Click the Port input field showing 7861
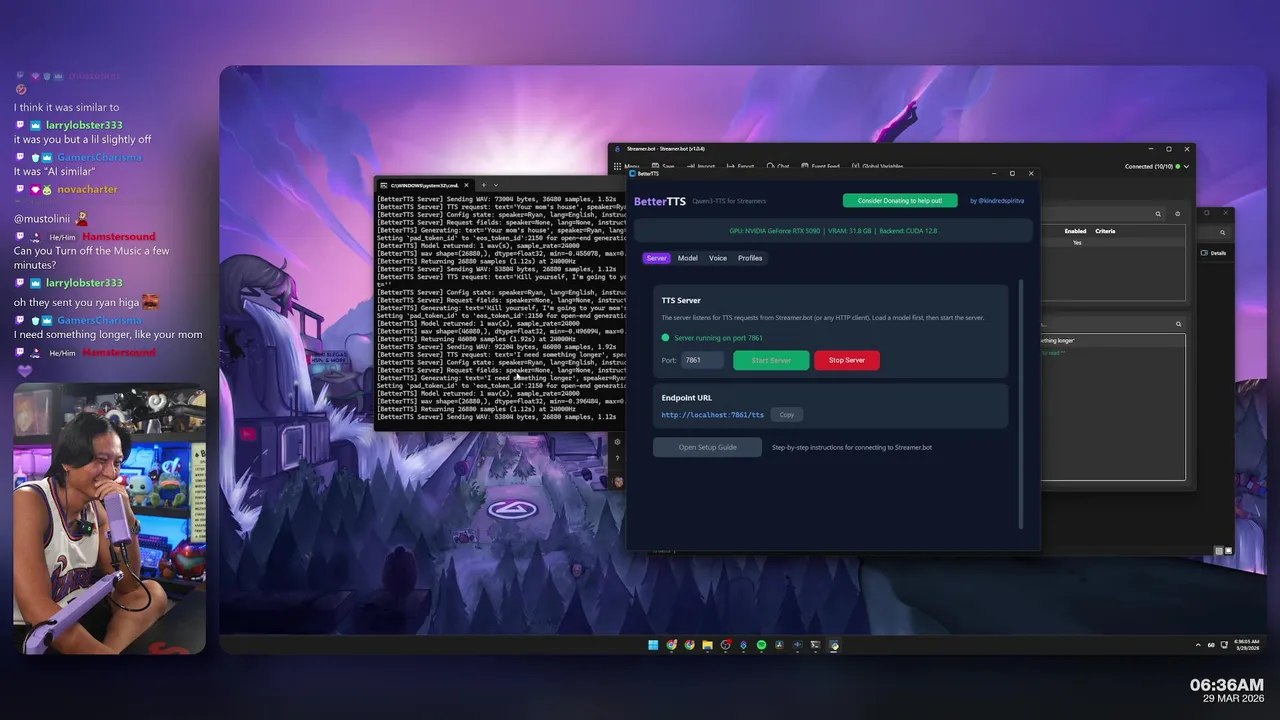The width and height of the screenshot is (1280, 720). tap(702, 360)
